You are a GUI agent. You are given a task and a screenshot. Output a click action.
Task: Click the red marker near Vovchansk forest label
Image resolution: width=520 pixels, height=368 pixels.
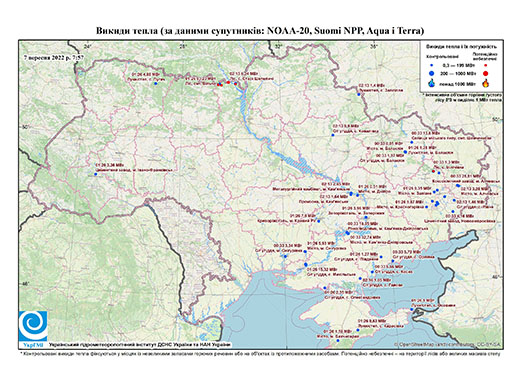point(433,171)
